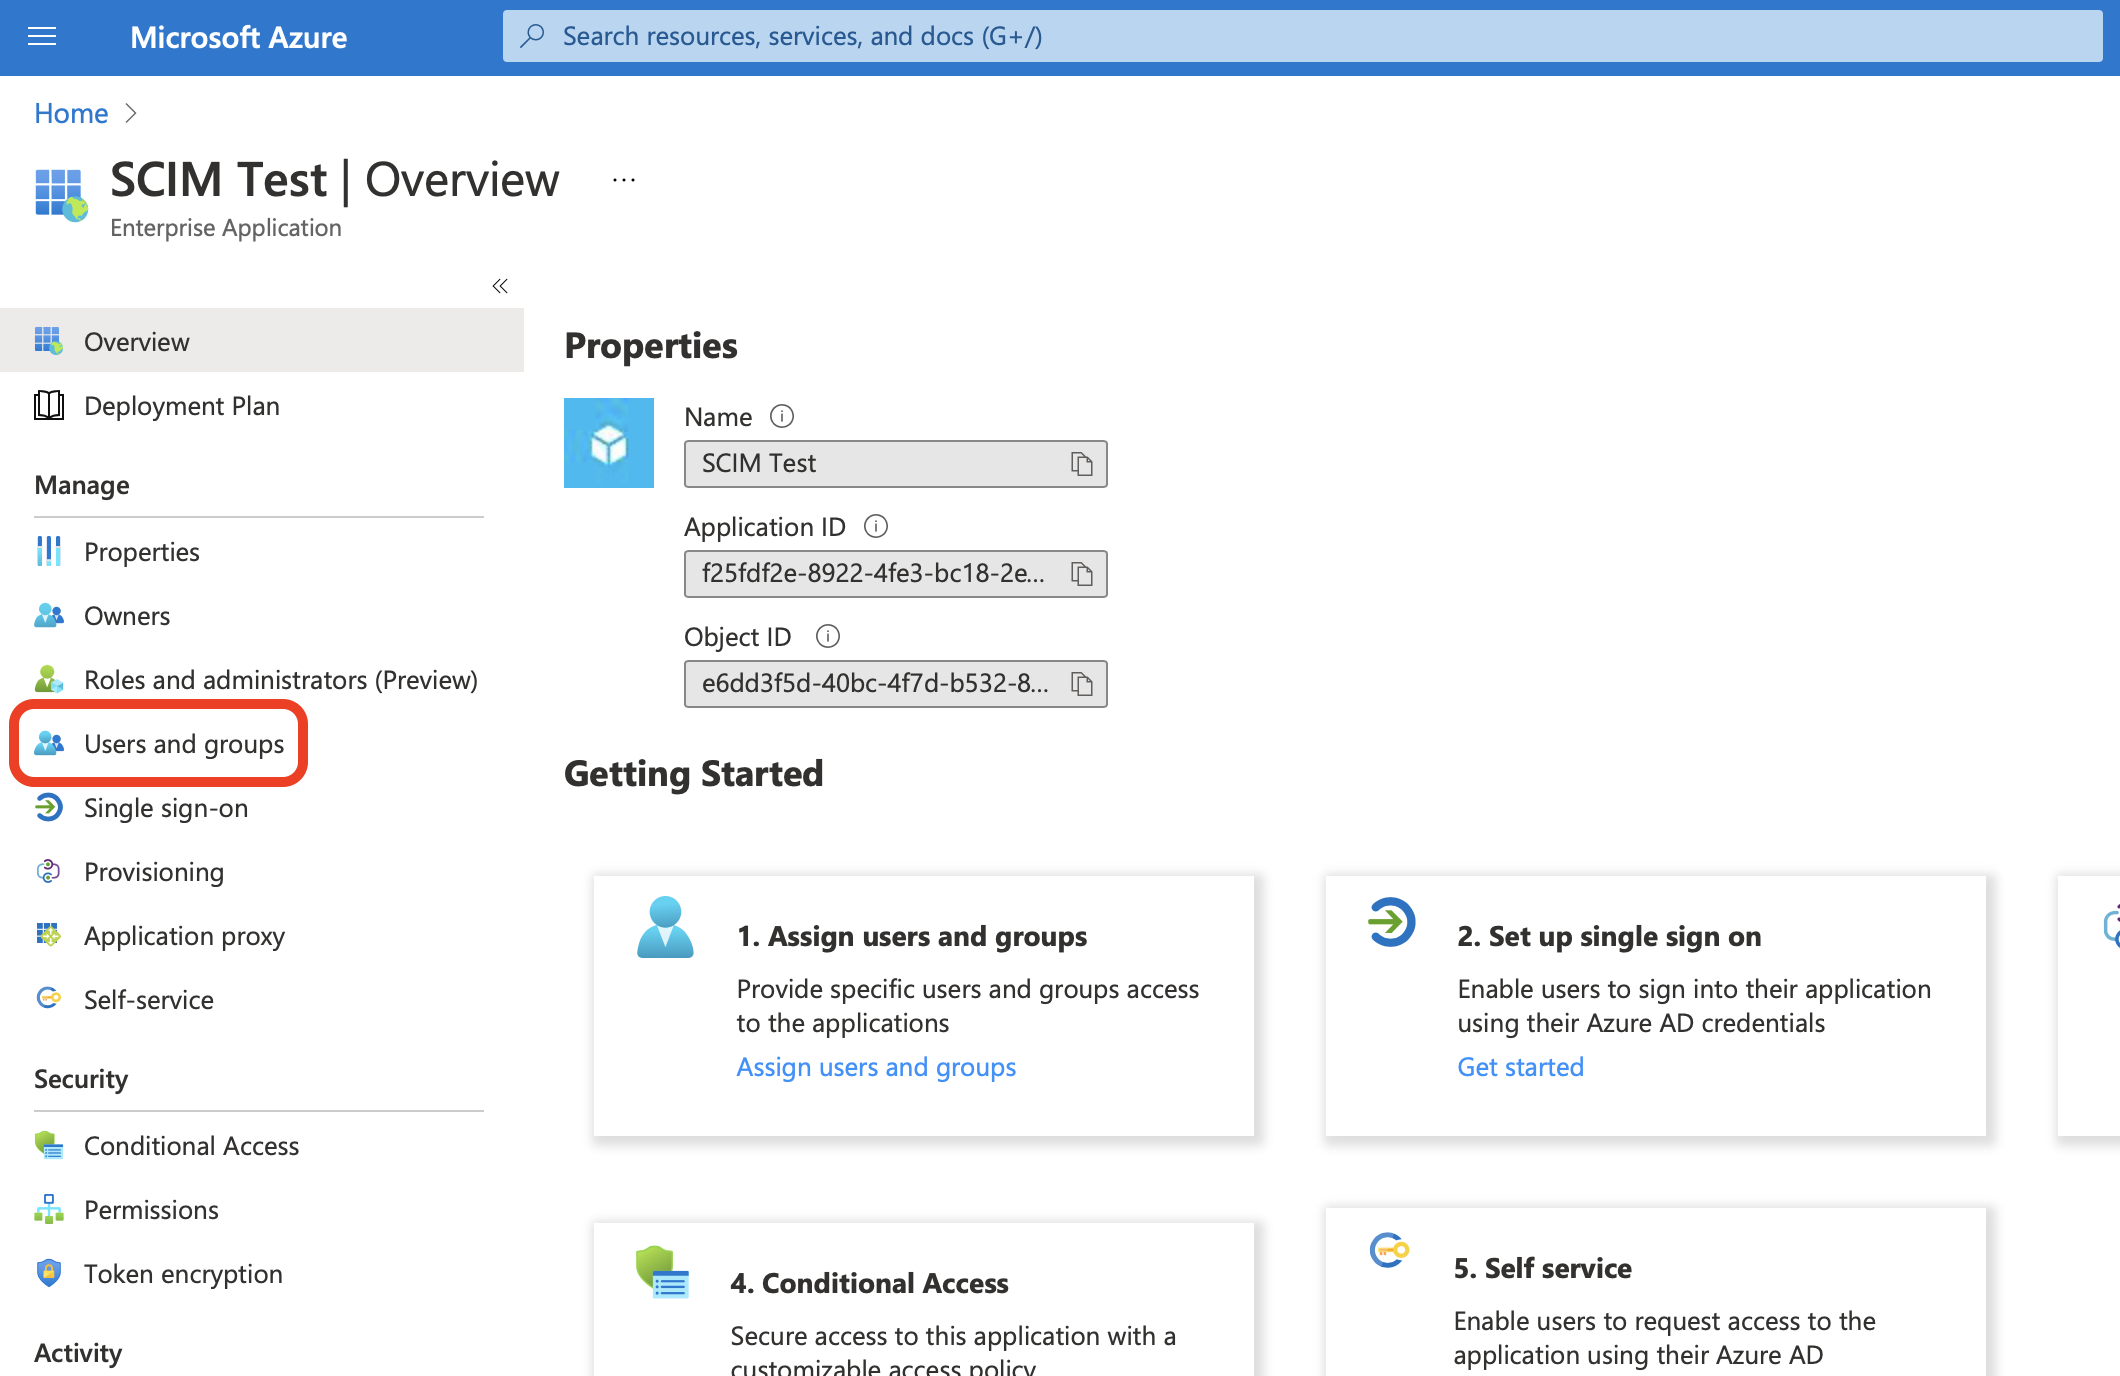The height and width of the screenshot is (1376, 2120).
Task: Open the Permissions page
Action: pyautogui.click(x=262, y=1209)
